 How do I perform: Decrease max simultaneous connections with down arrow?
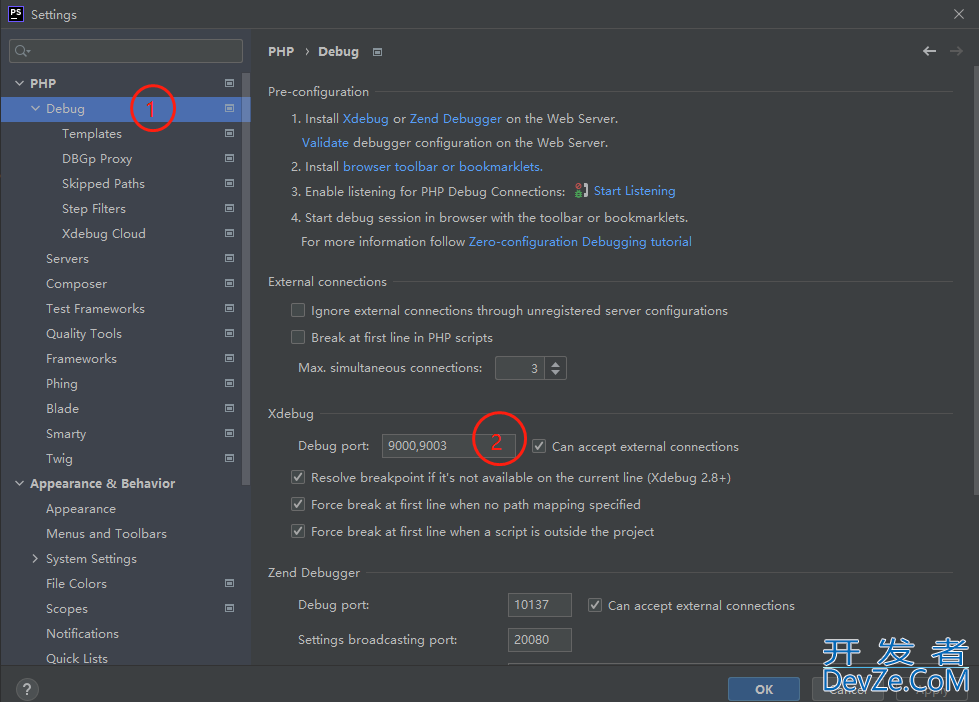[x=555, y=373]
